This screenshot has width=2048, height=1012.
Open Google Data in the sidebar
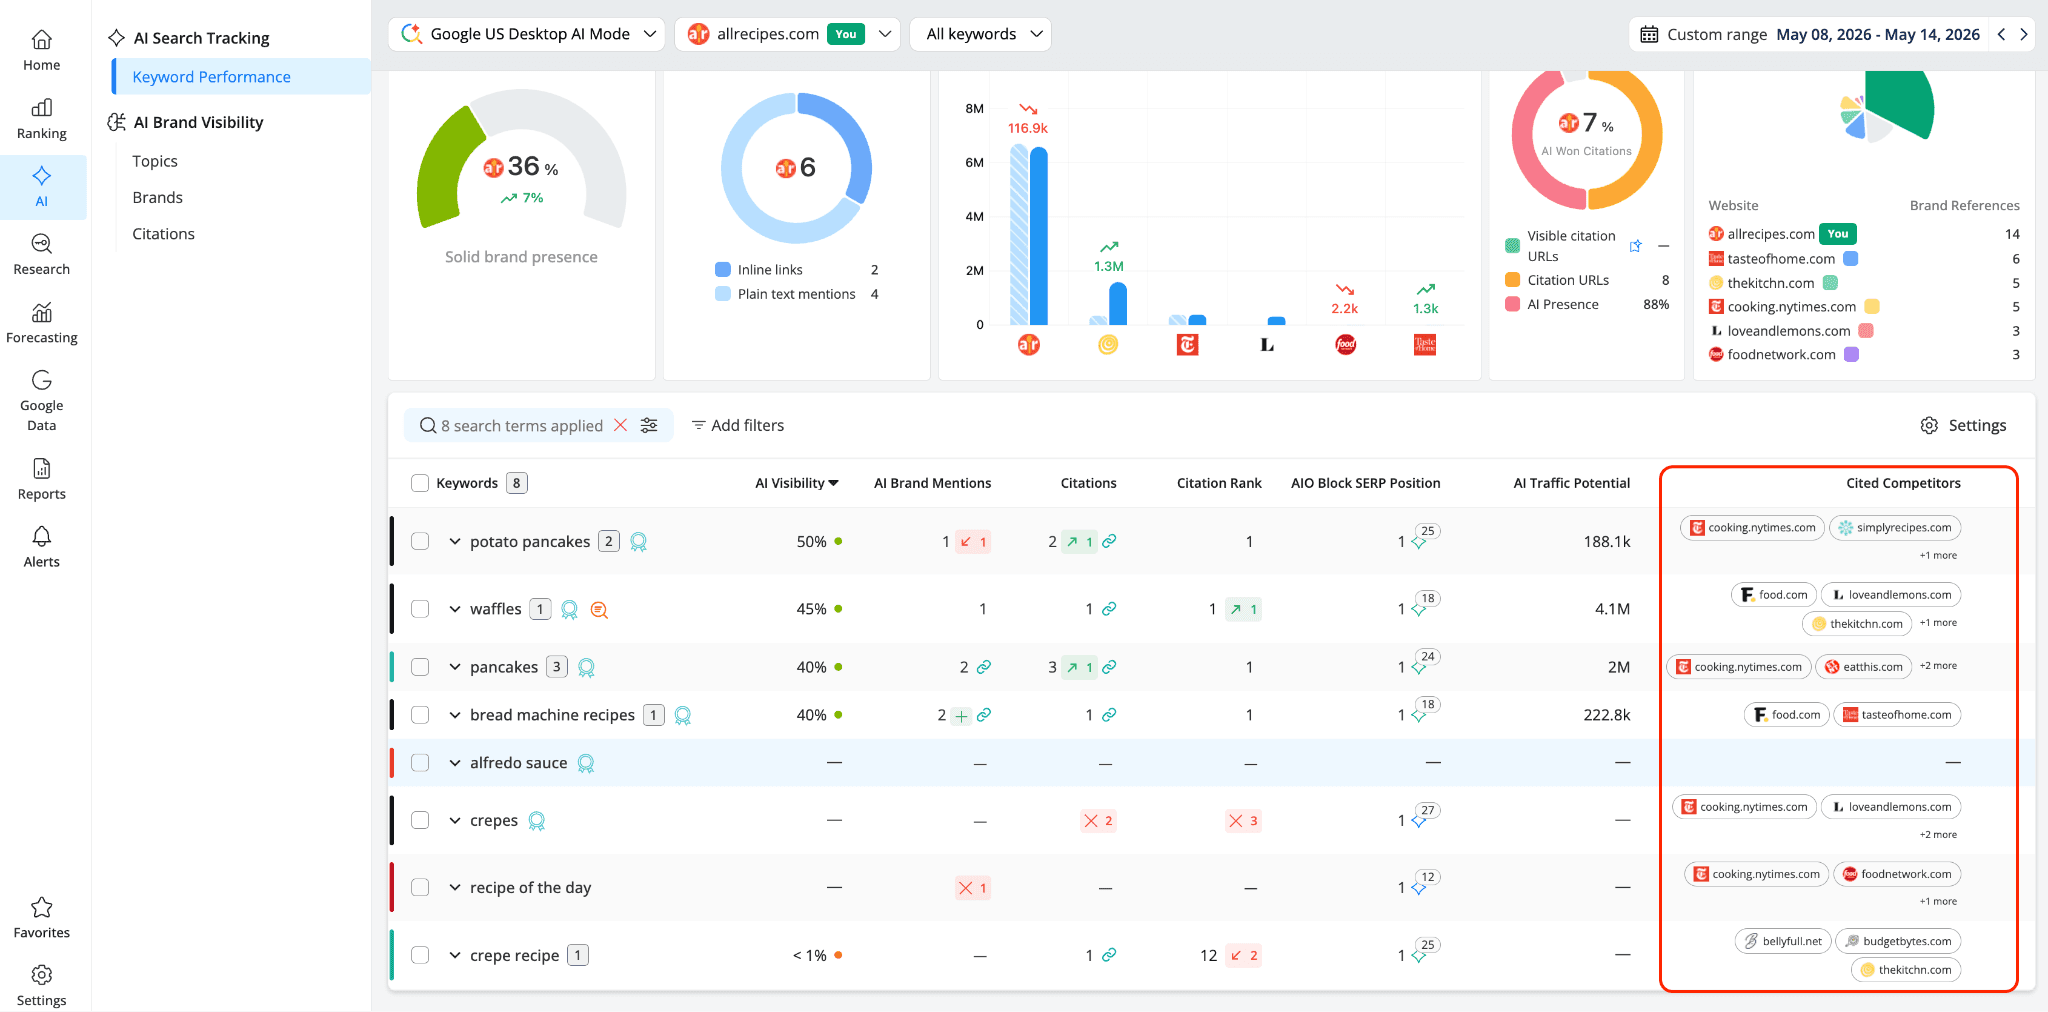(x=41, y=400)
